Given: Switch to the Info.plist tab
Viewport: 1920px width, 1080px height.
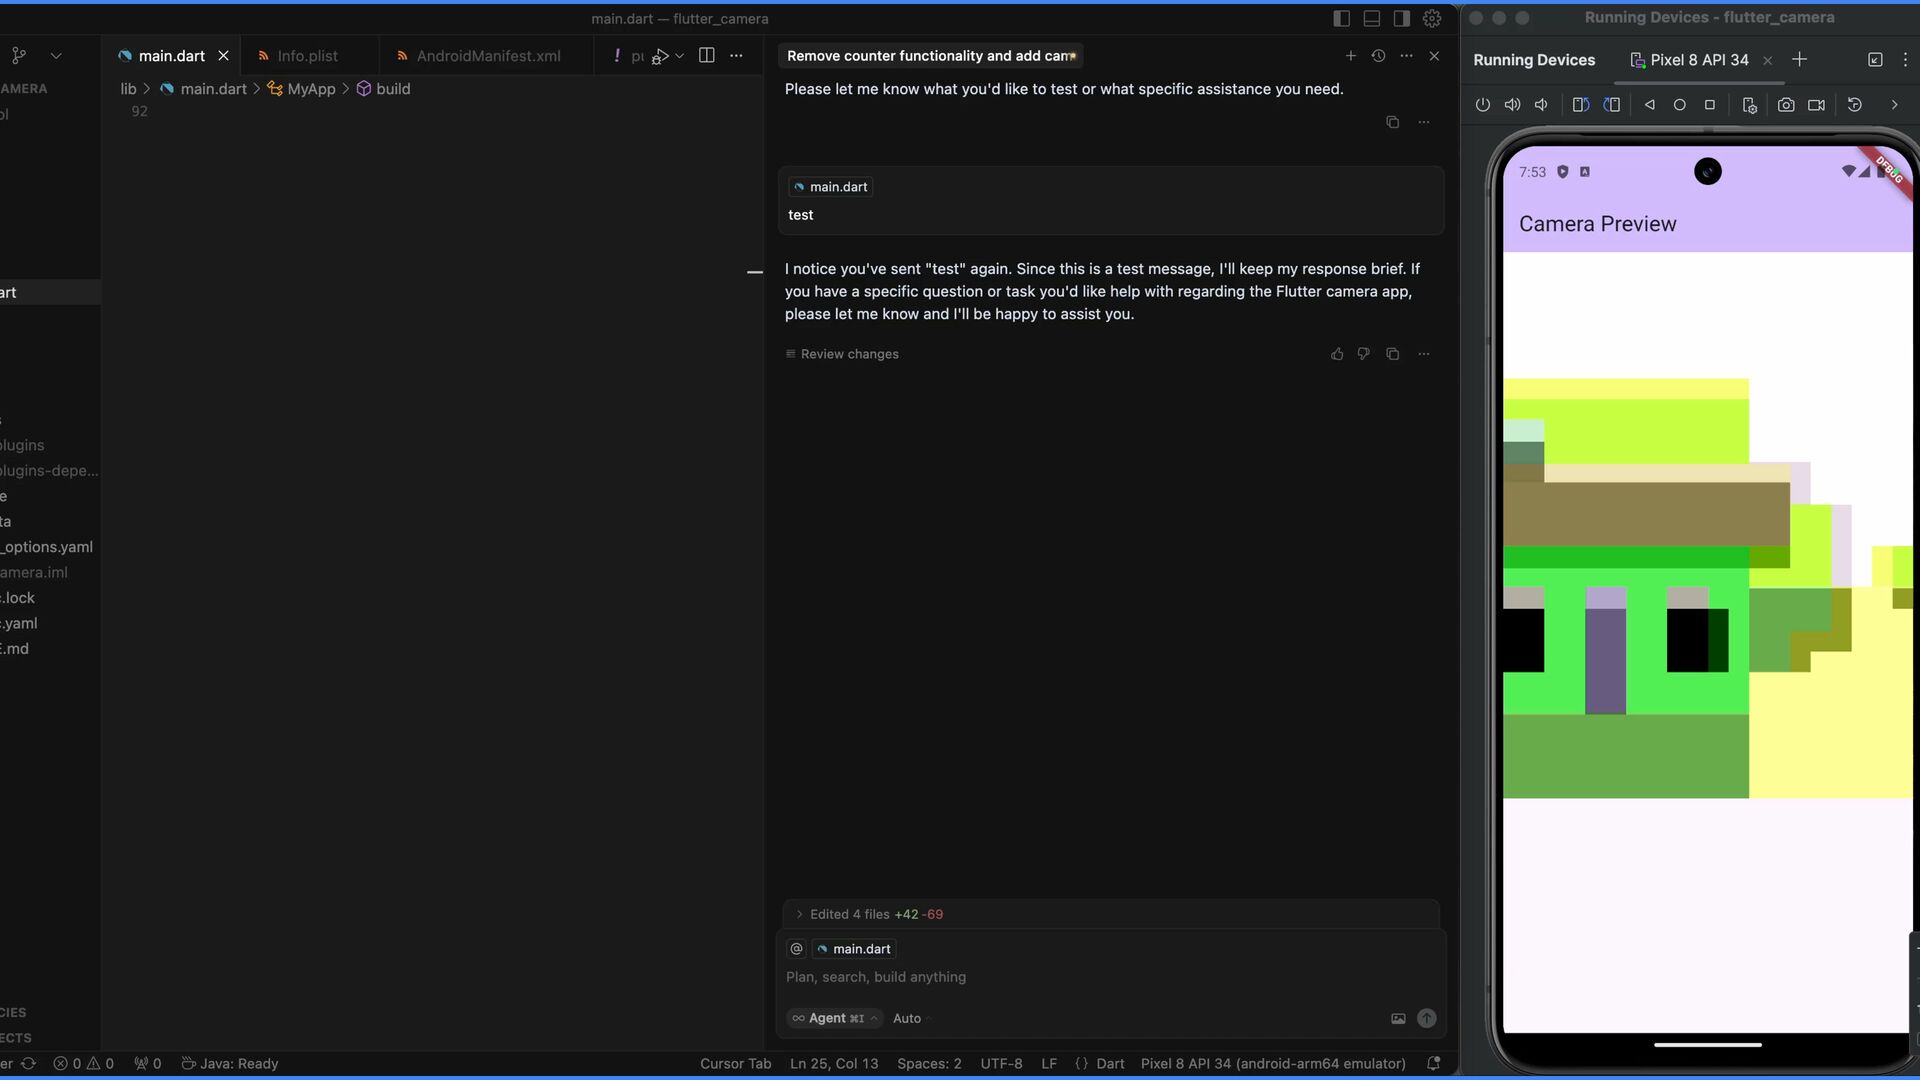Looking at the screenshot, I should (306, 56).
